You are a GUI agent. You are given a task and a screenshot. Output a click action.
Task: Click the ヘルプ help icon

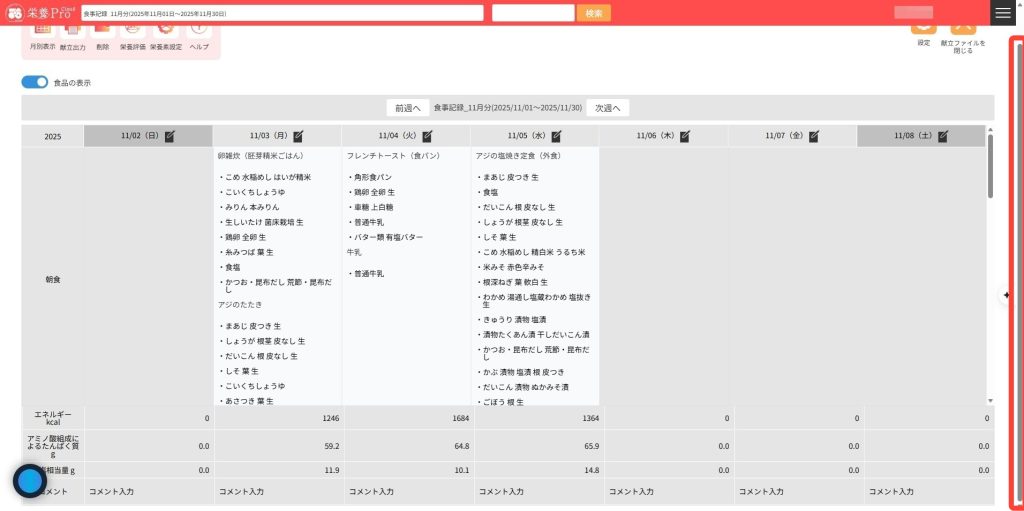point(200,32)
